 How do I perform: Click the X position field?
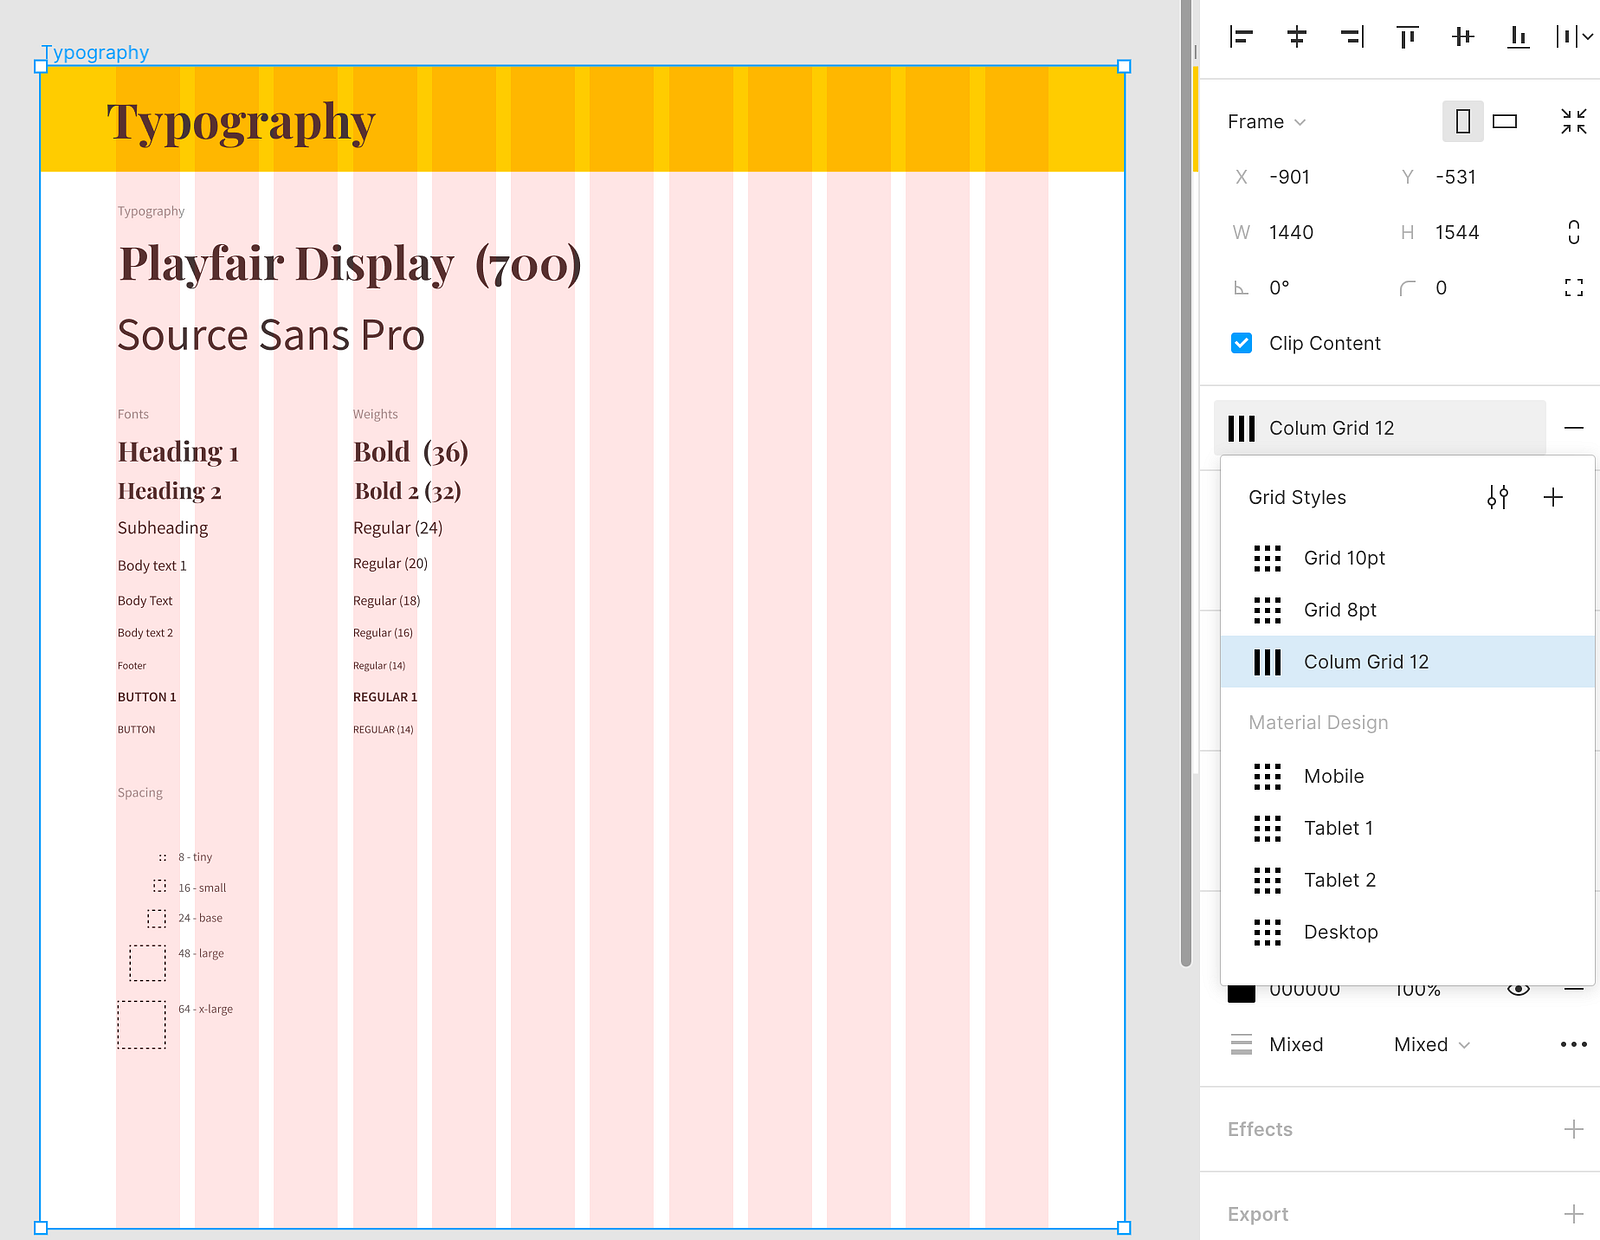(1290, 177)
